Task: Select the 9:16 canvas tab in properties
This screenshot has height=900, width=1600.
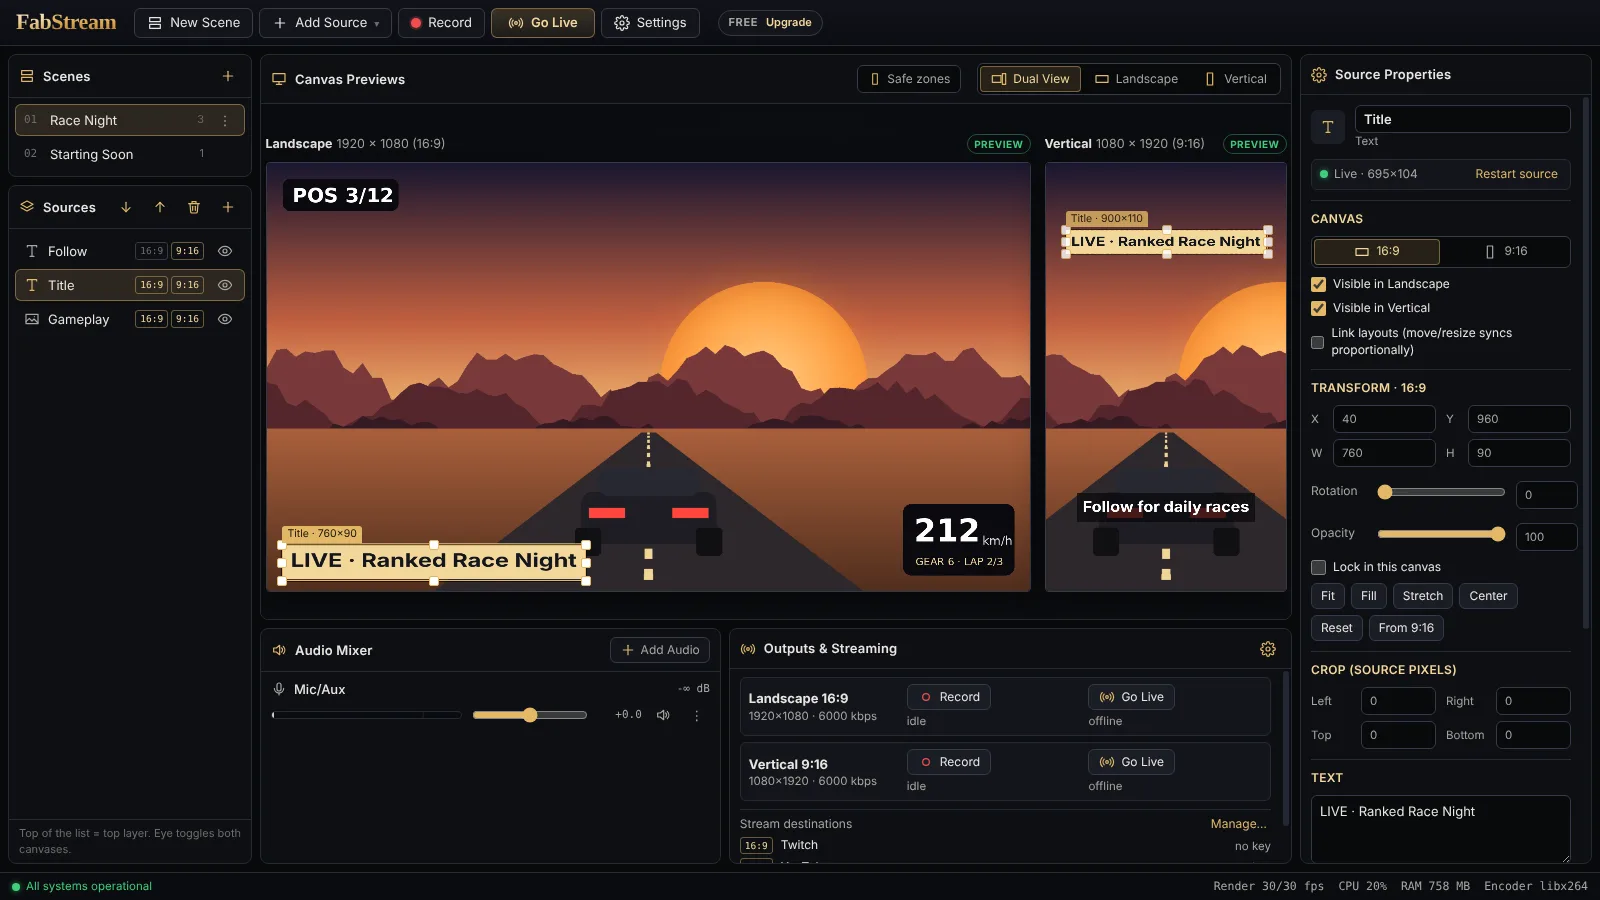Action: pyautogui.click(x=1506, y=251)
